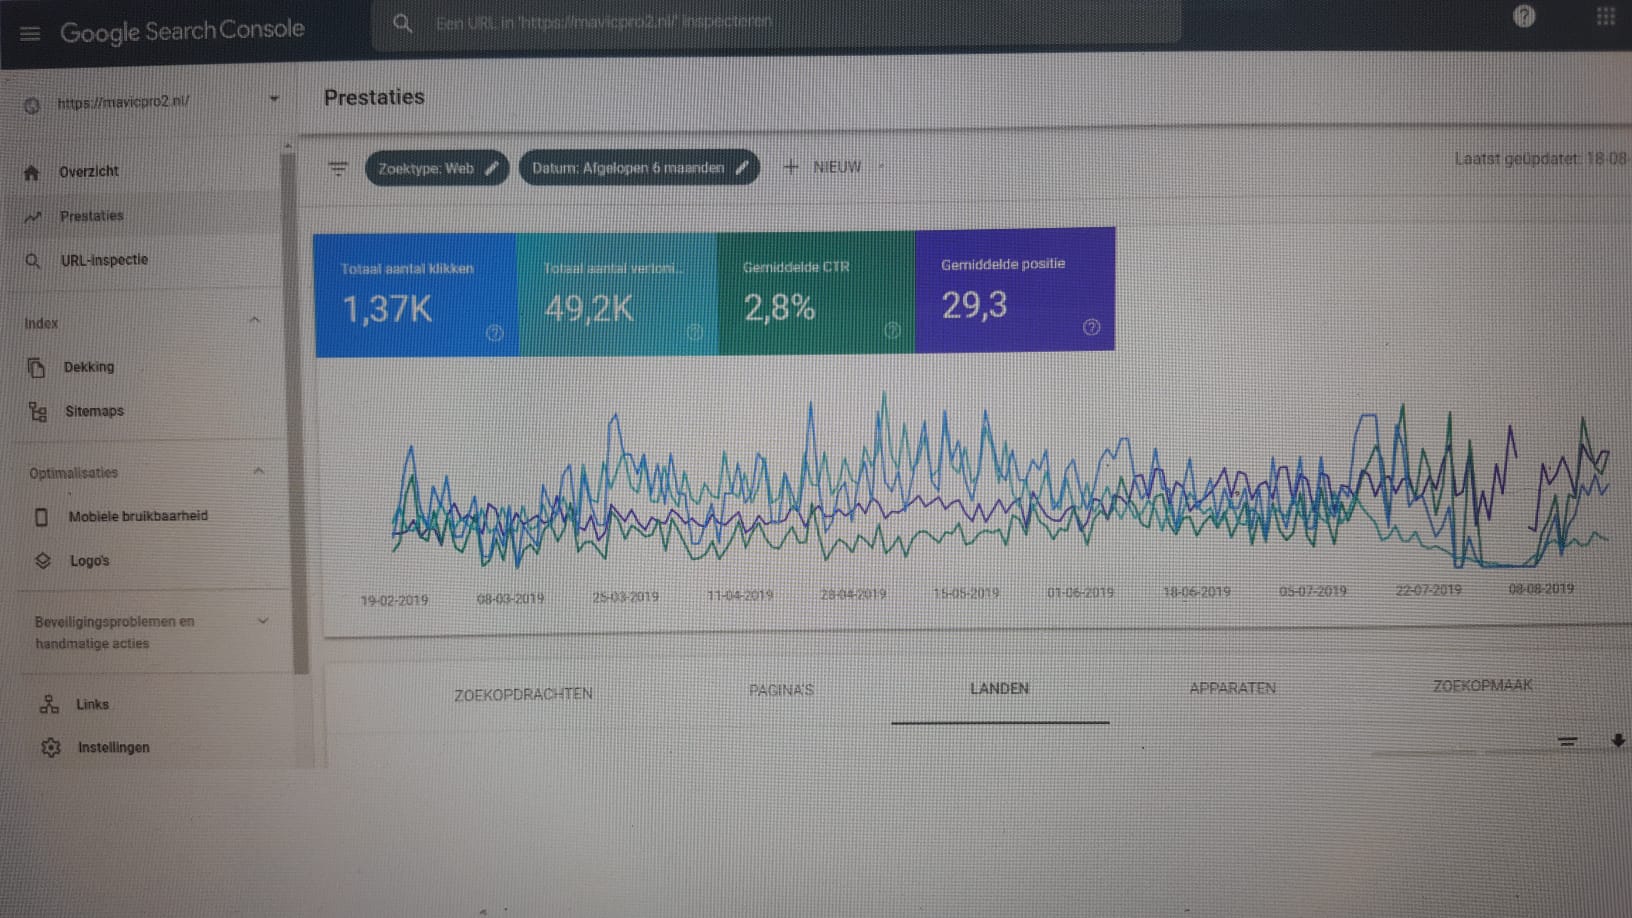Click help icon on Gemiddelde CTR card
This screenshot has width=1632, height=918.
point(892,330)
